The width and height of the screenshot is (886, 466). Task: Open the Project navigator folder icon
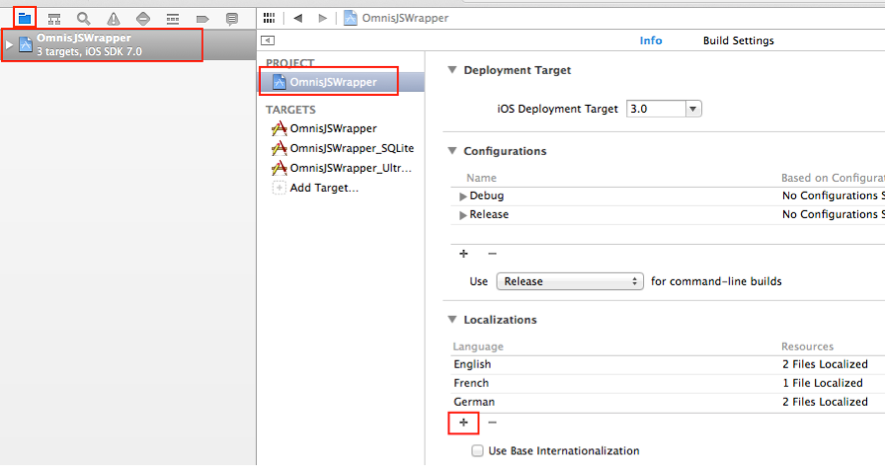(24, 19)
